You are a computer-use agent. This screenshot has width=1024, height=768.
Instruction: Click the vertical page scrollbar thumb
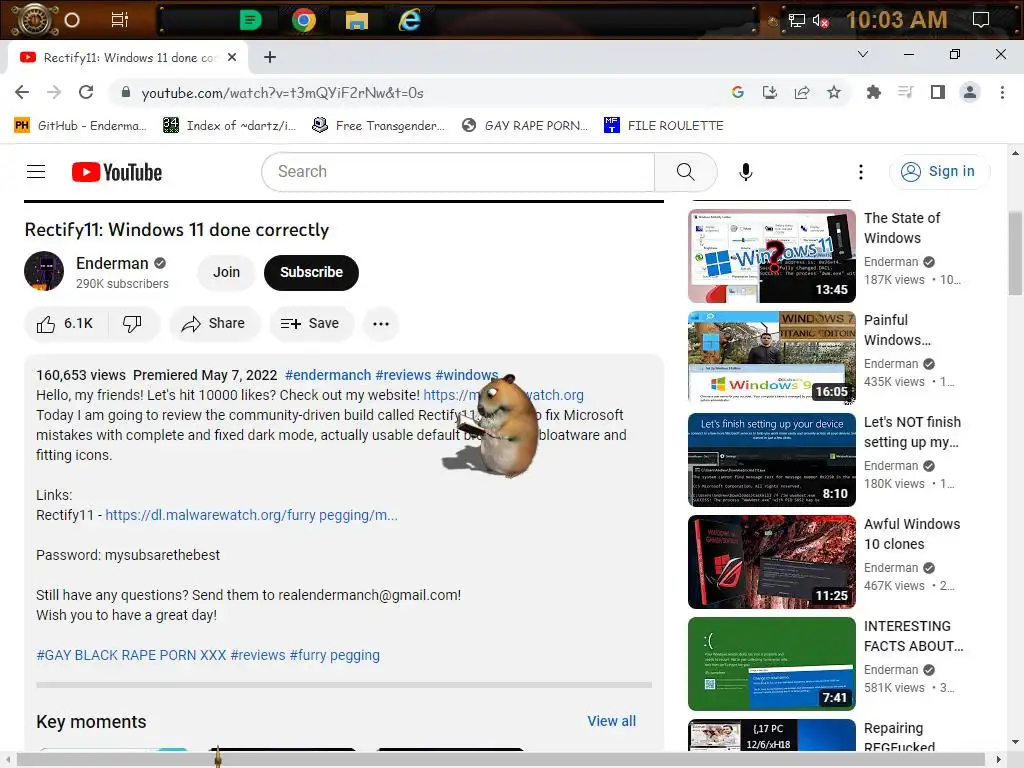(x=1015, y=253)
